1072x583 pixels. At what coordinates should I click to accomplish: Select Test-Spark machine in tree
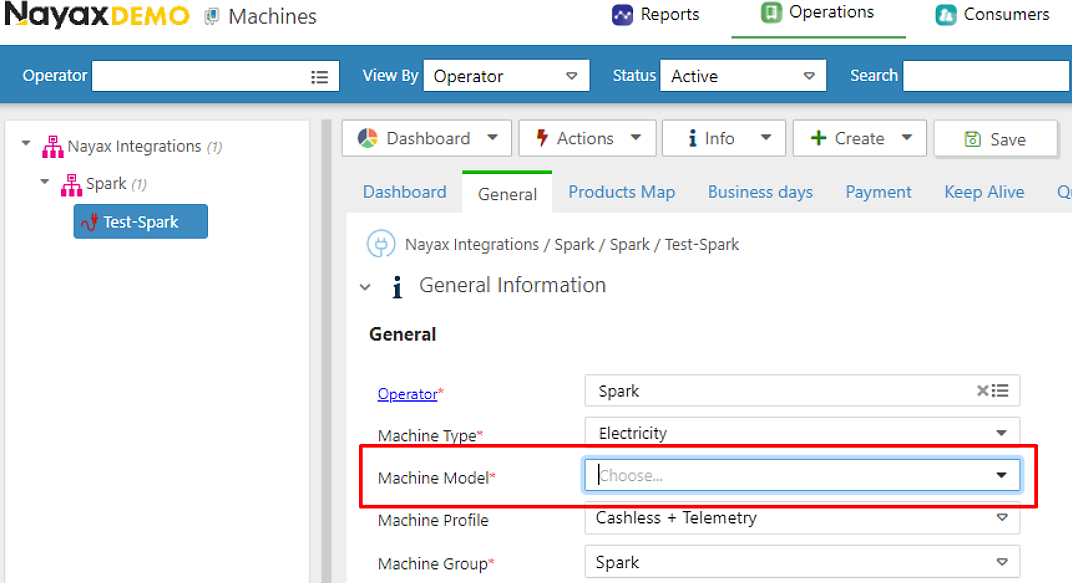[141, 221]
